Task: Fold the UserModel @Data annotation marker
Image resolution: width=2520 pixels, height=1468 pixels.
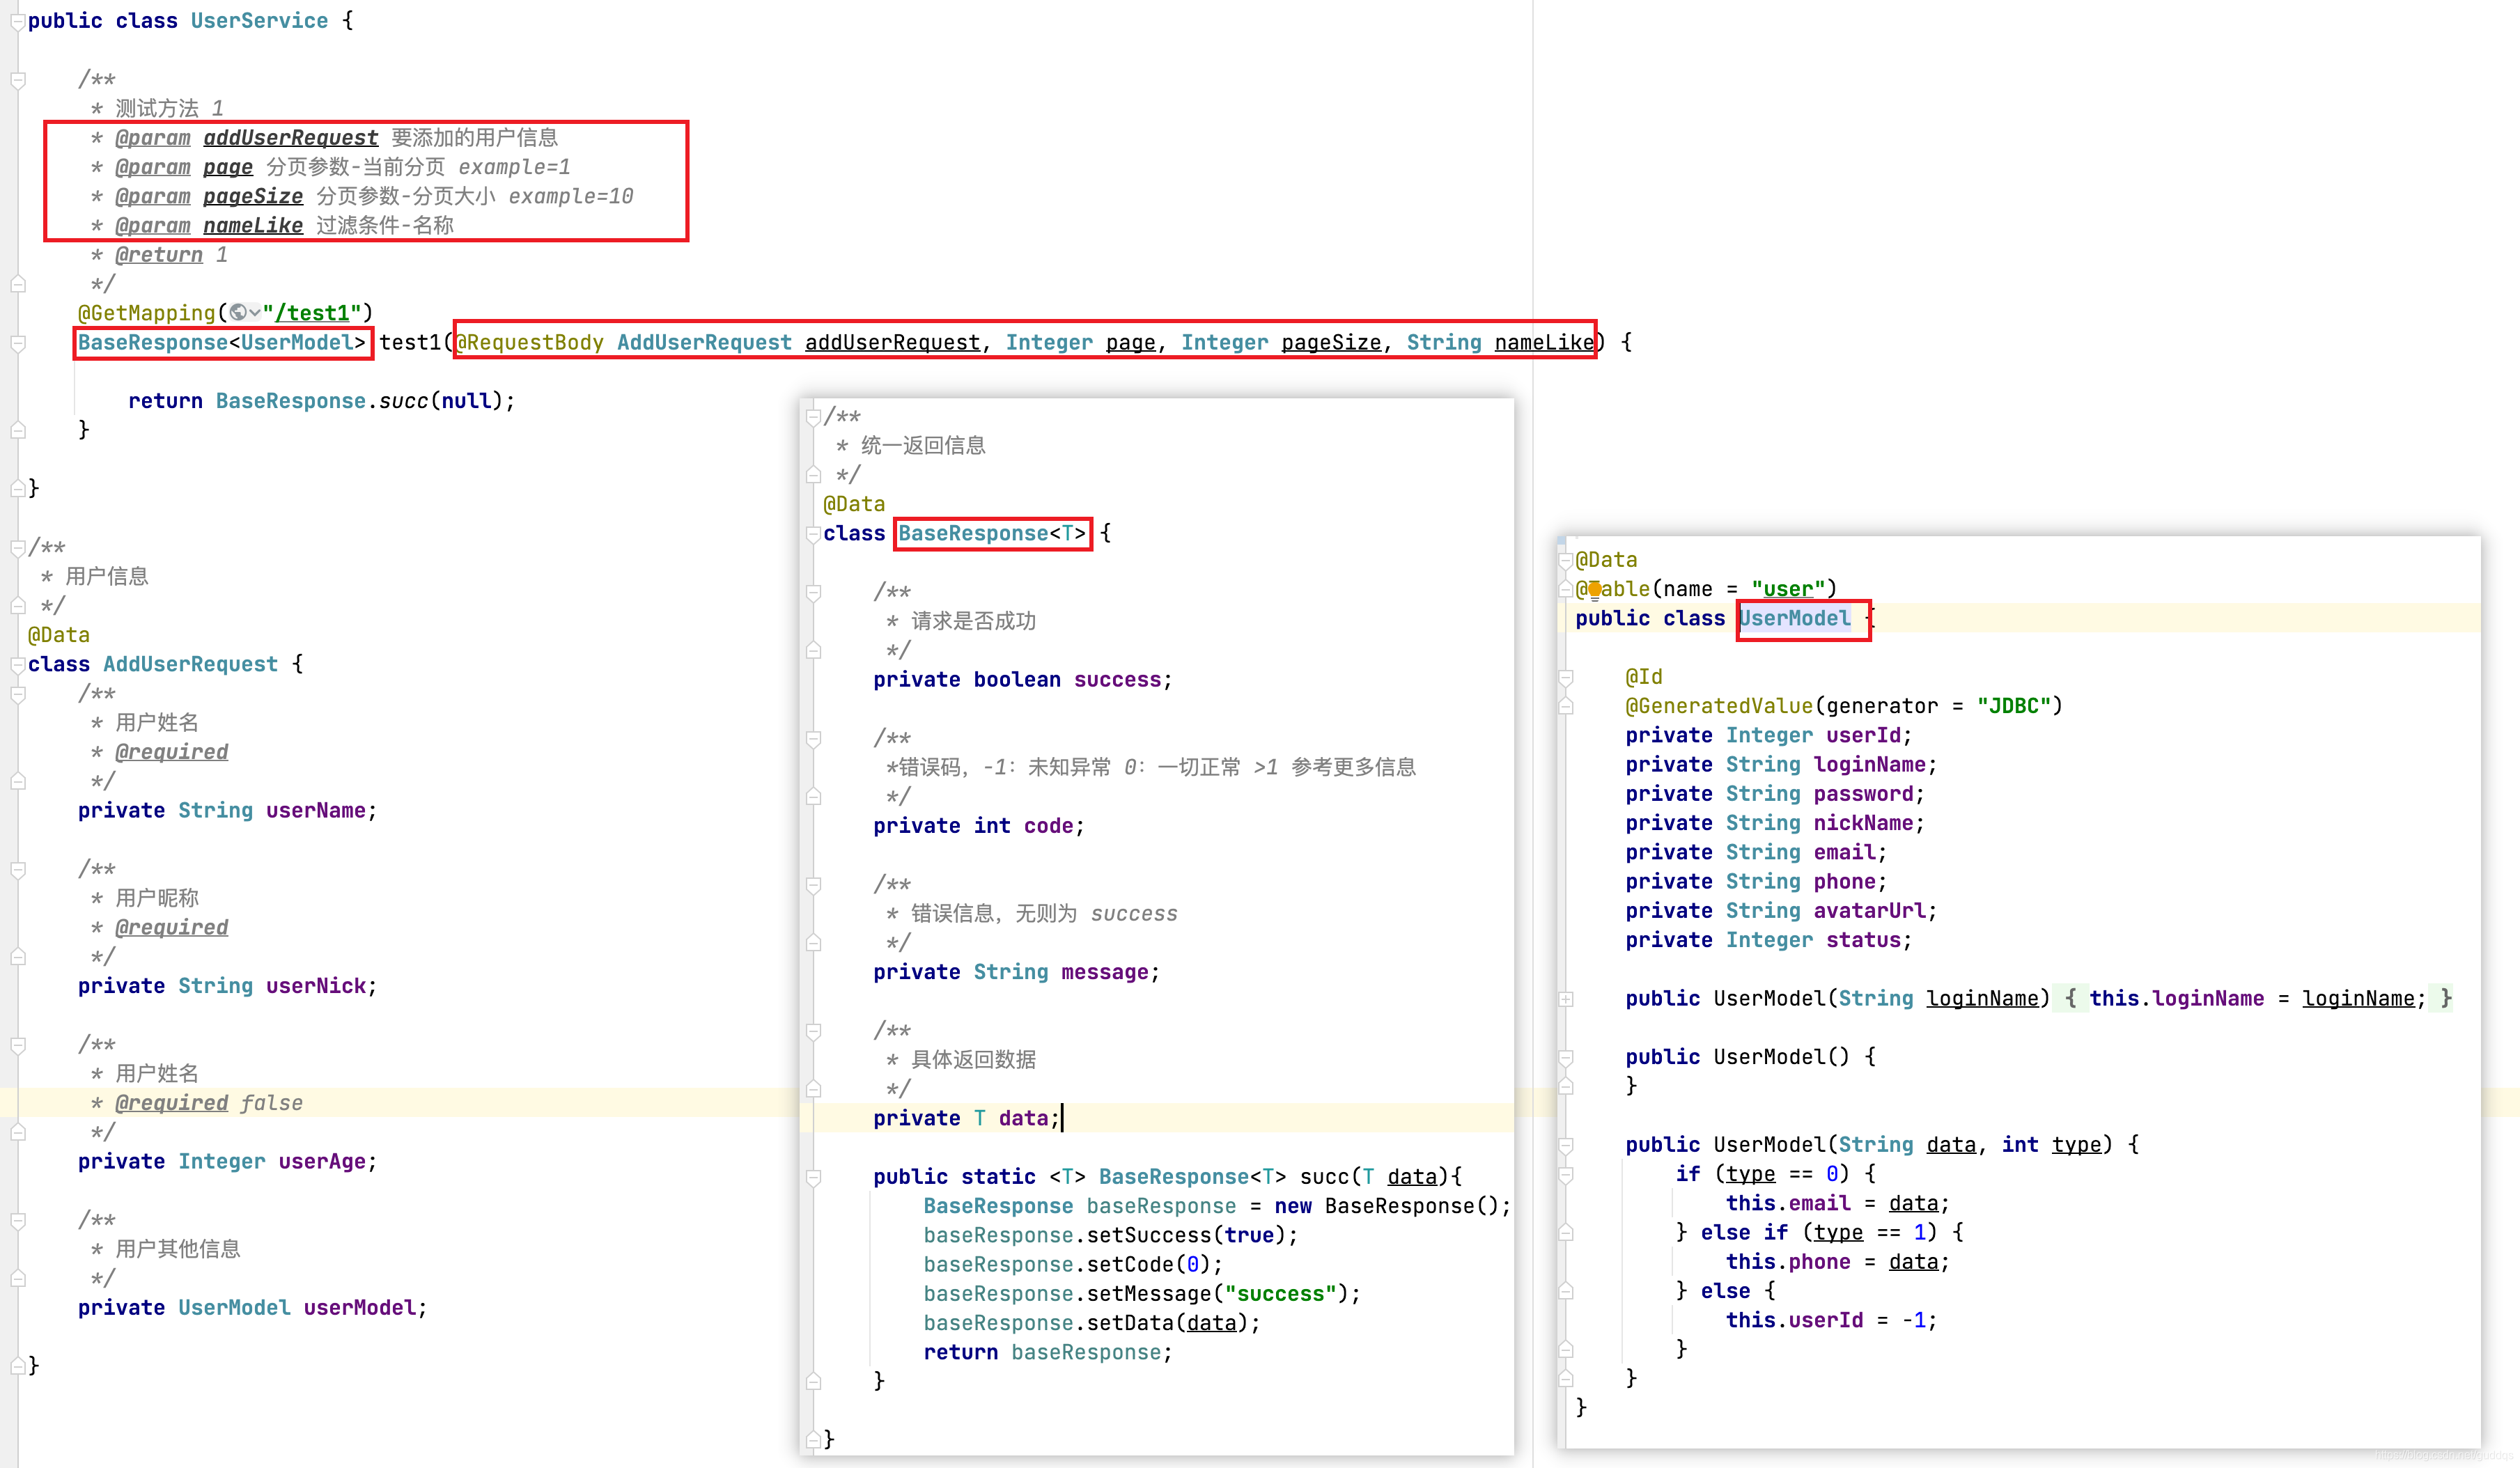Action: 1566,560
